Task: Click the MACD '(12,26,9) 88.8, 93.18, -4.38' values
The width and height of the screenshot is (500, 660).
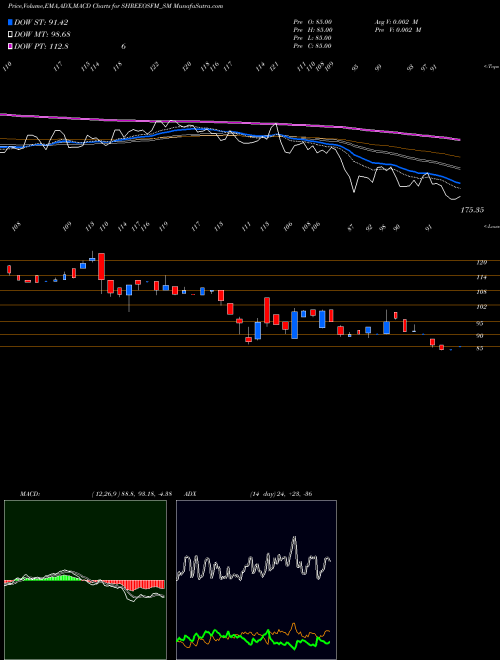Action: [x=131, y=494]
